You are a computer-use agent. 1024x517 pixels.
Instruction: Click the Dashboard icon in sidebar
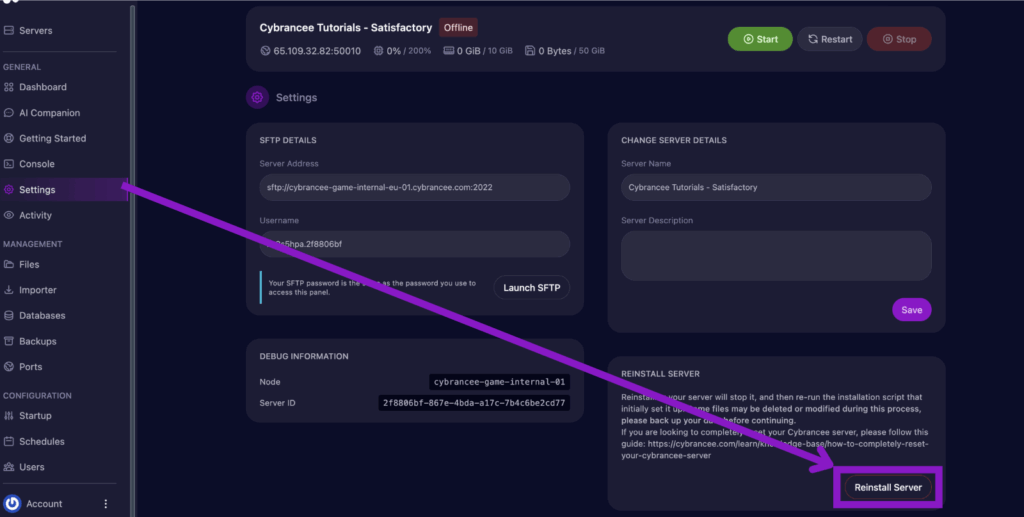pos(9,87)
